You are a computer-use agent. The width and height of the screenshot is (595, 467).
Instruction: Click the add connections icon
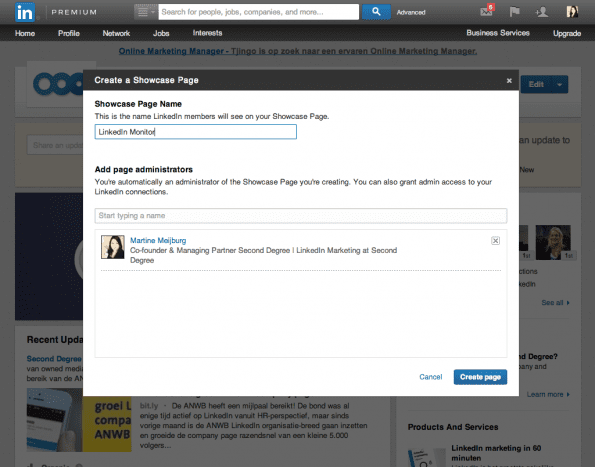[x=542, y=12]
